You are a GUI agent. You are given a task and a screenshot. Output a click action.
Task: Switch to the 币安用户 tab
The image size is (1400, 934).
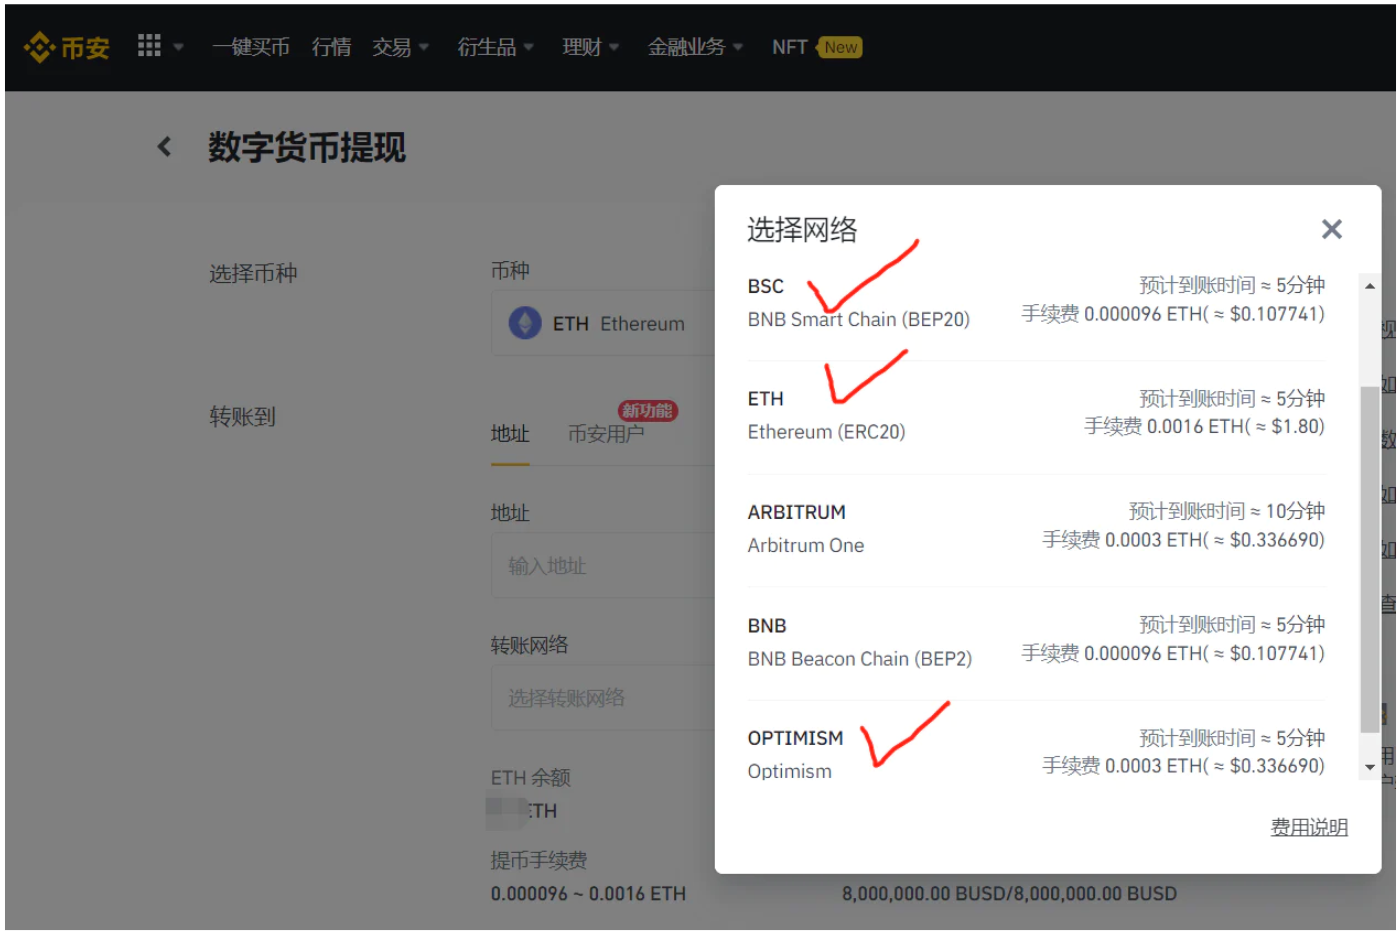pyautogui.click(x=606, y=434)
